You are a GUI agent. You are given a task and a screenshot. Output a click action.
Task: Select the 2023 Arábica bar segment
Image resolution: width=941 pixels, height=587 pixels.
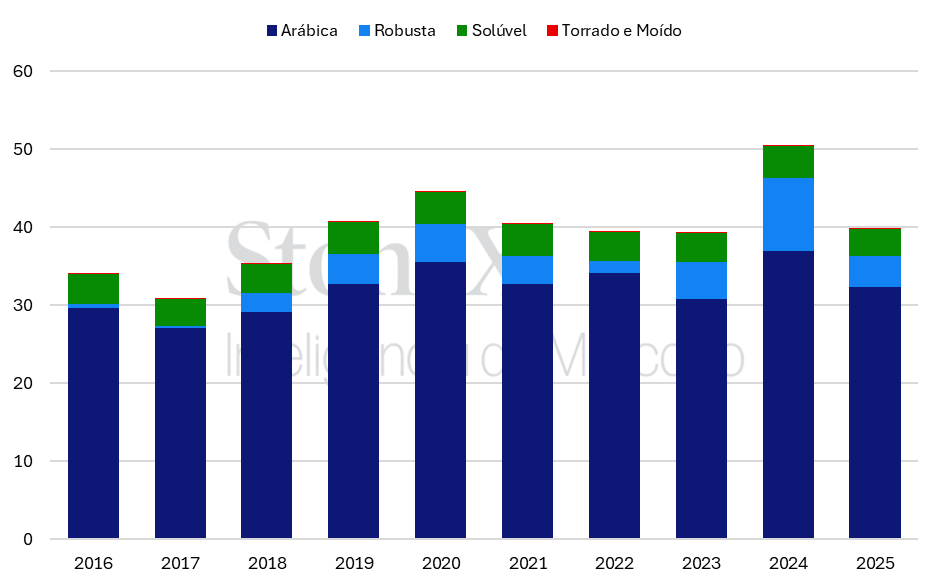702,419
